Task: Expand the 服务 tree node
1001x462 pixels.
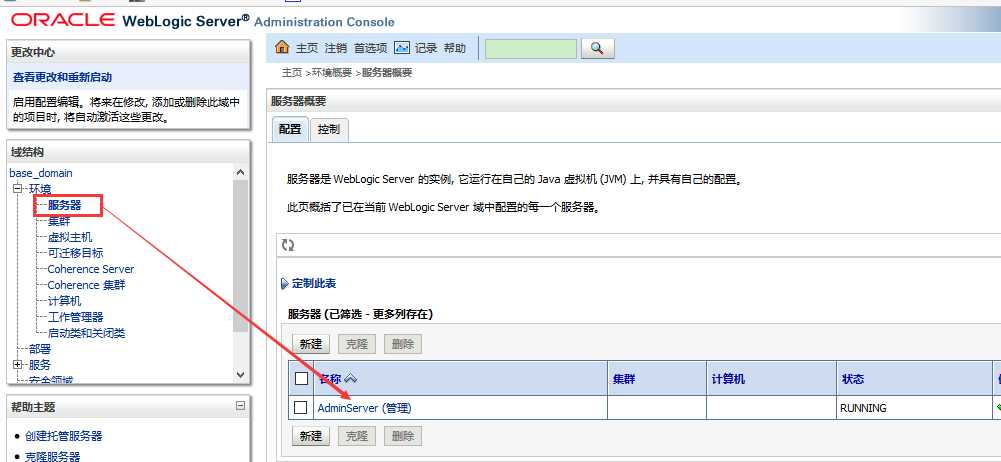Action: 17,365
